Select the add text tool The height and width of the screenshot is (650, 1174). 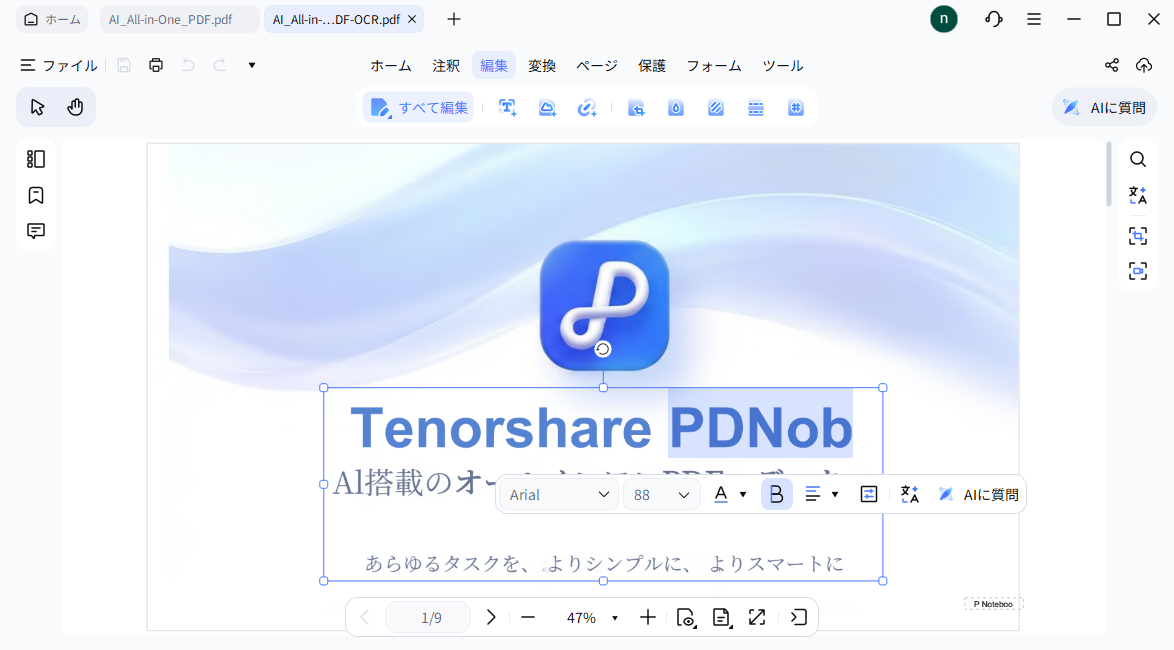click(508, 108)
